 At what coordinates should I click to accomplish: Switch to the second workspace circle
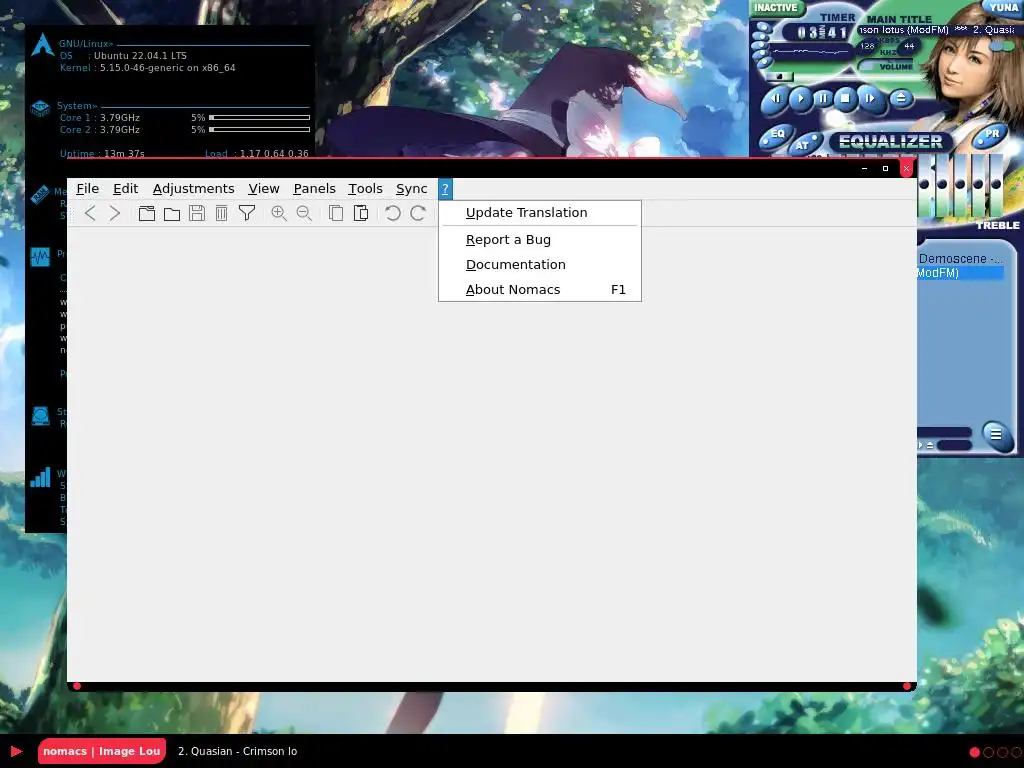988,752
